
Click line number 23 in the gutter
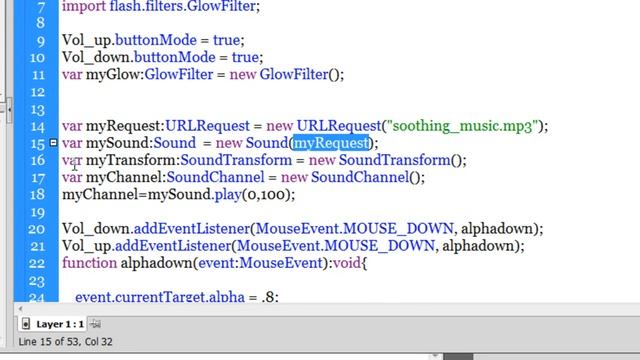(x=37, y=281)
